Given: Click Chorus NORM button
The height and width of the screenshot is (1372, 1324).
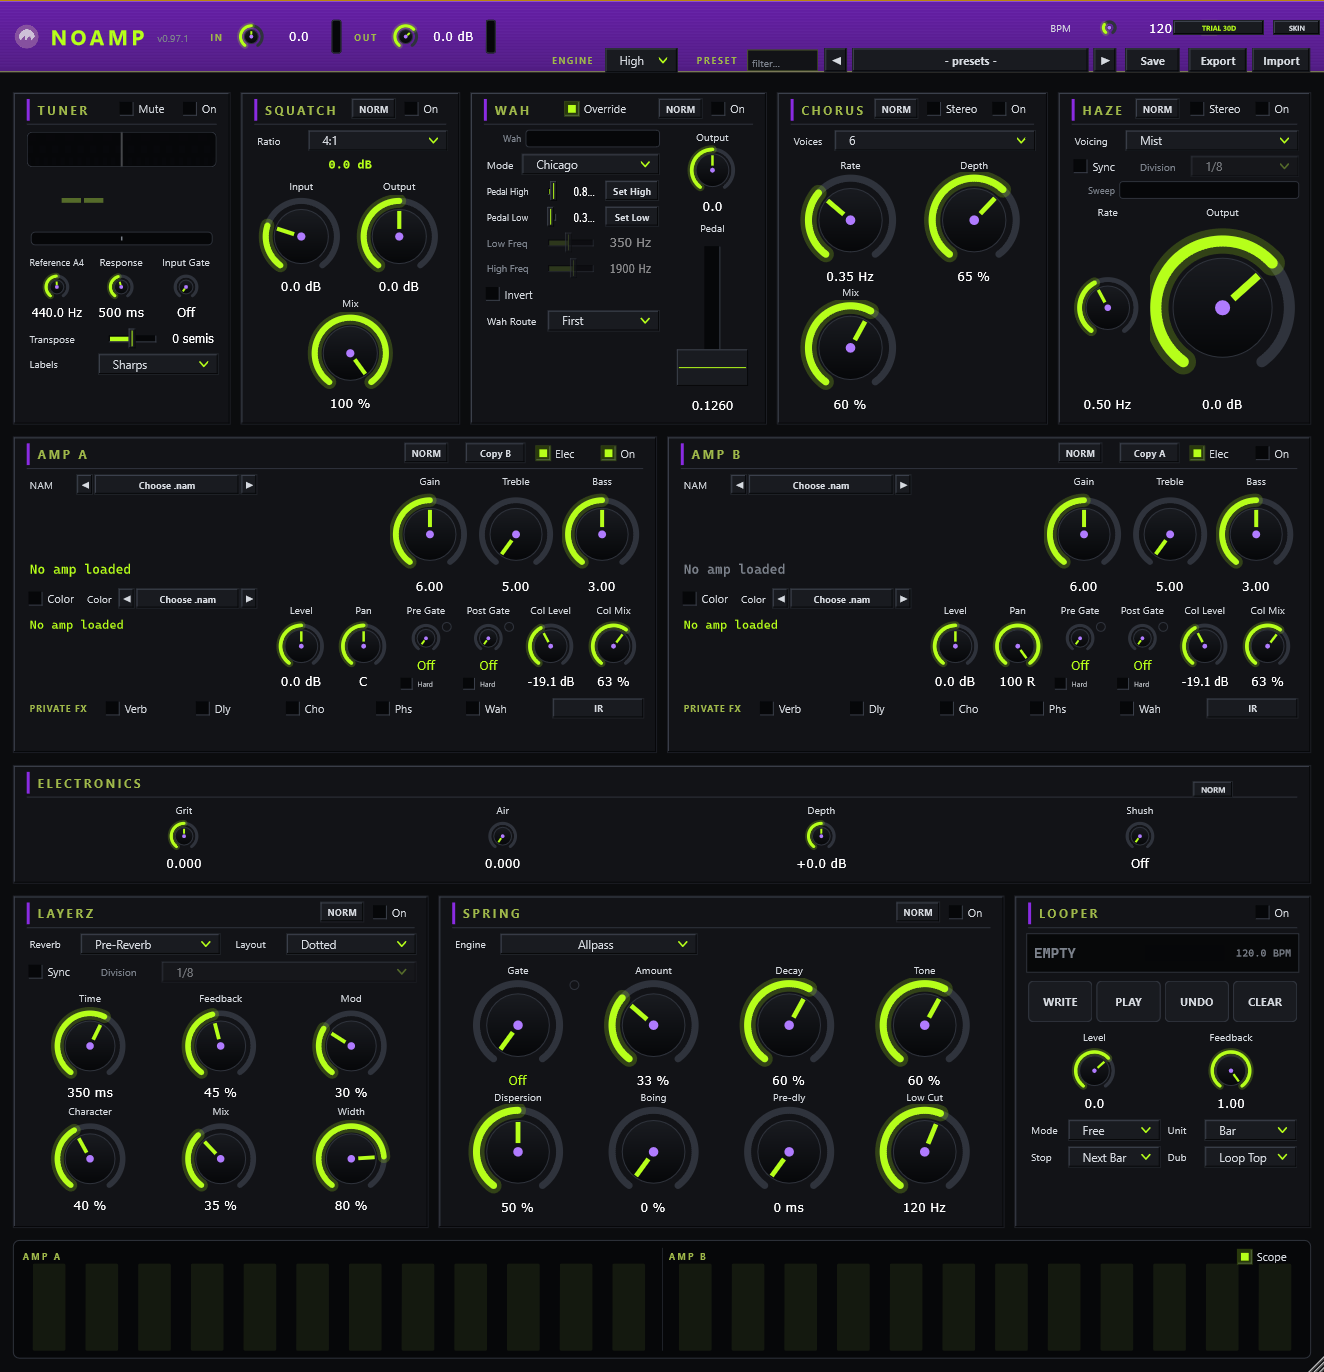Looking at the screenshot, I should click(x=896, y=109).
